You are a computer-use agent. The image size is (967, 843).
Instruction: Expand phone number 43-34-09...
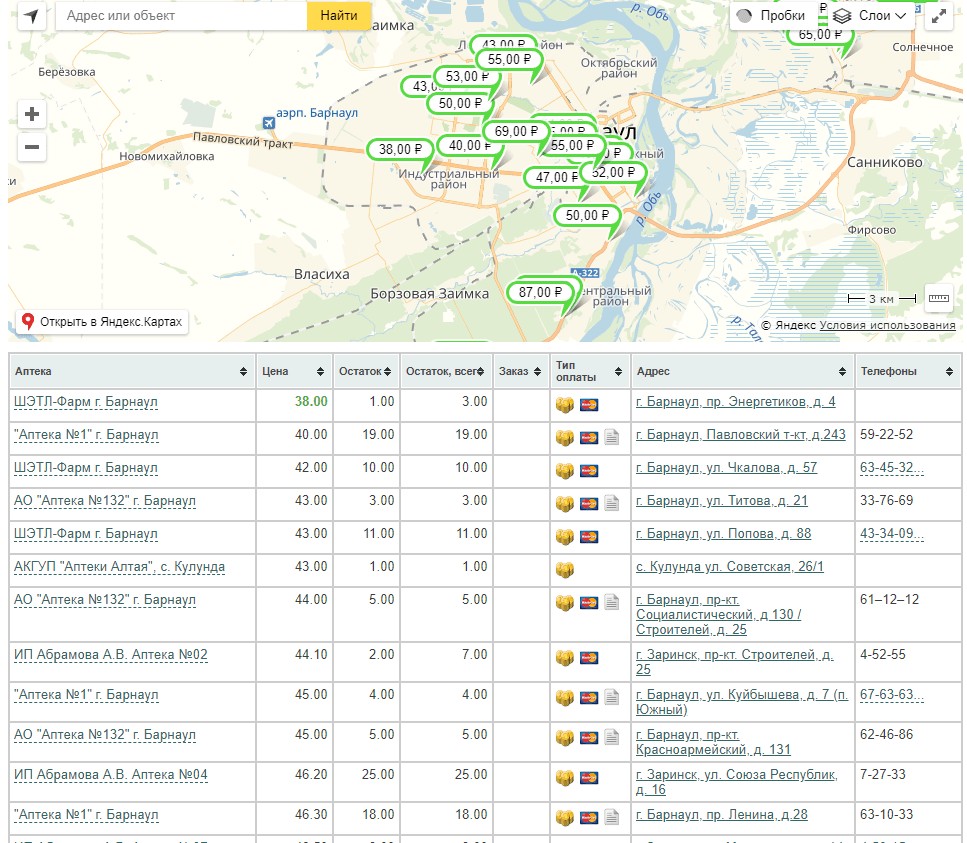pos(892,534)
